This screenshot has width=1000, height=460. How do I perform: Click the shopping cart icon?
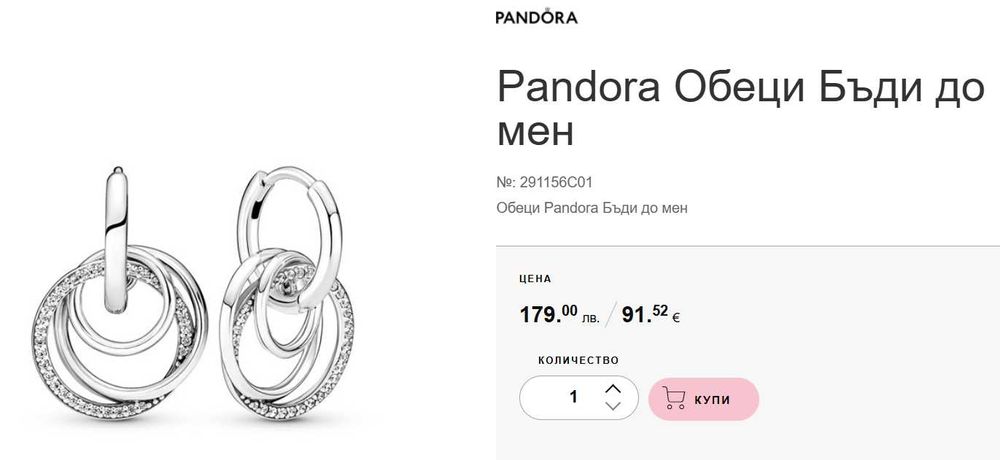tap(674, 399)
